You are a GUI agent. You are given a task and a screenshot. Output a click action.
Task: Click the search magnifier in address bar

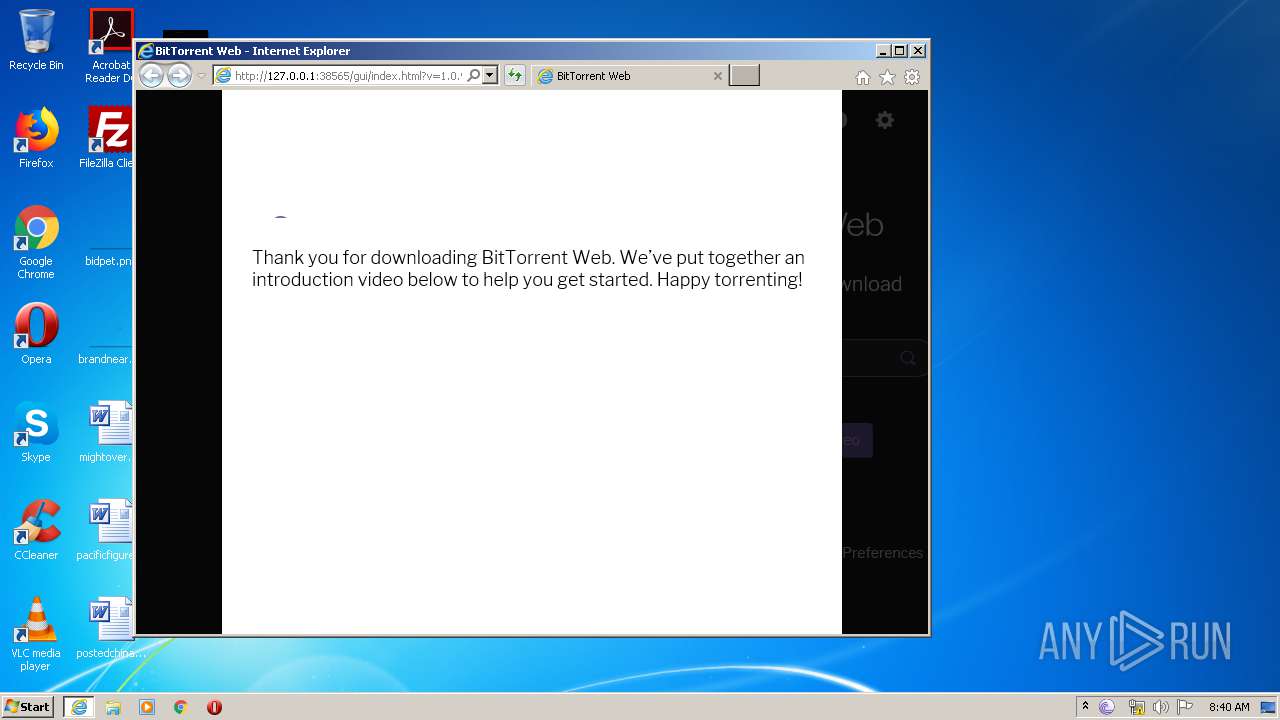(474, 76)
